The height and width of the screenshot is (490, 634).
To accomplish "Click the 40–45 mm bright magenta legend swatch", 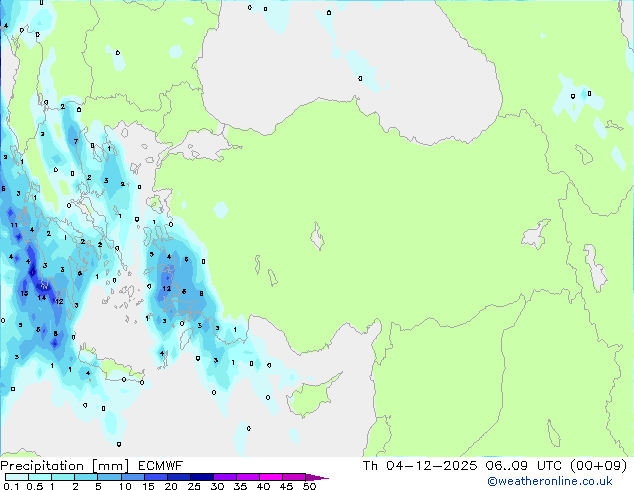I will click(271, 477).
